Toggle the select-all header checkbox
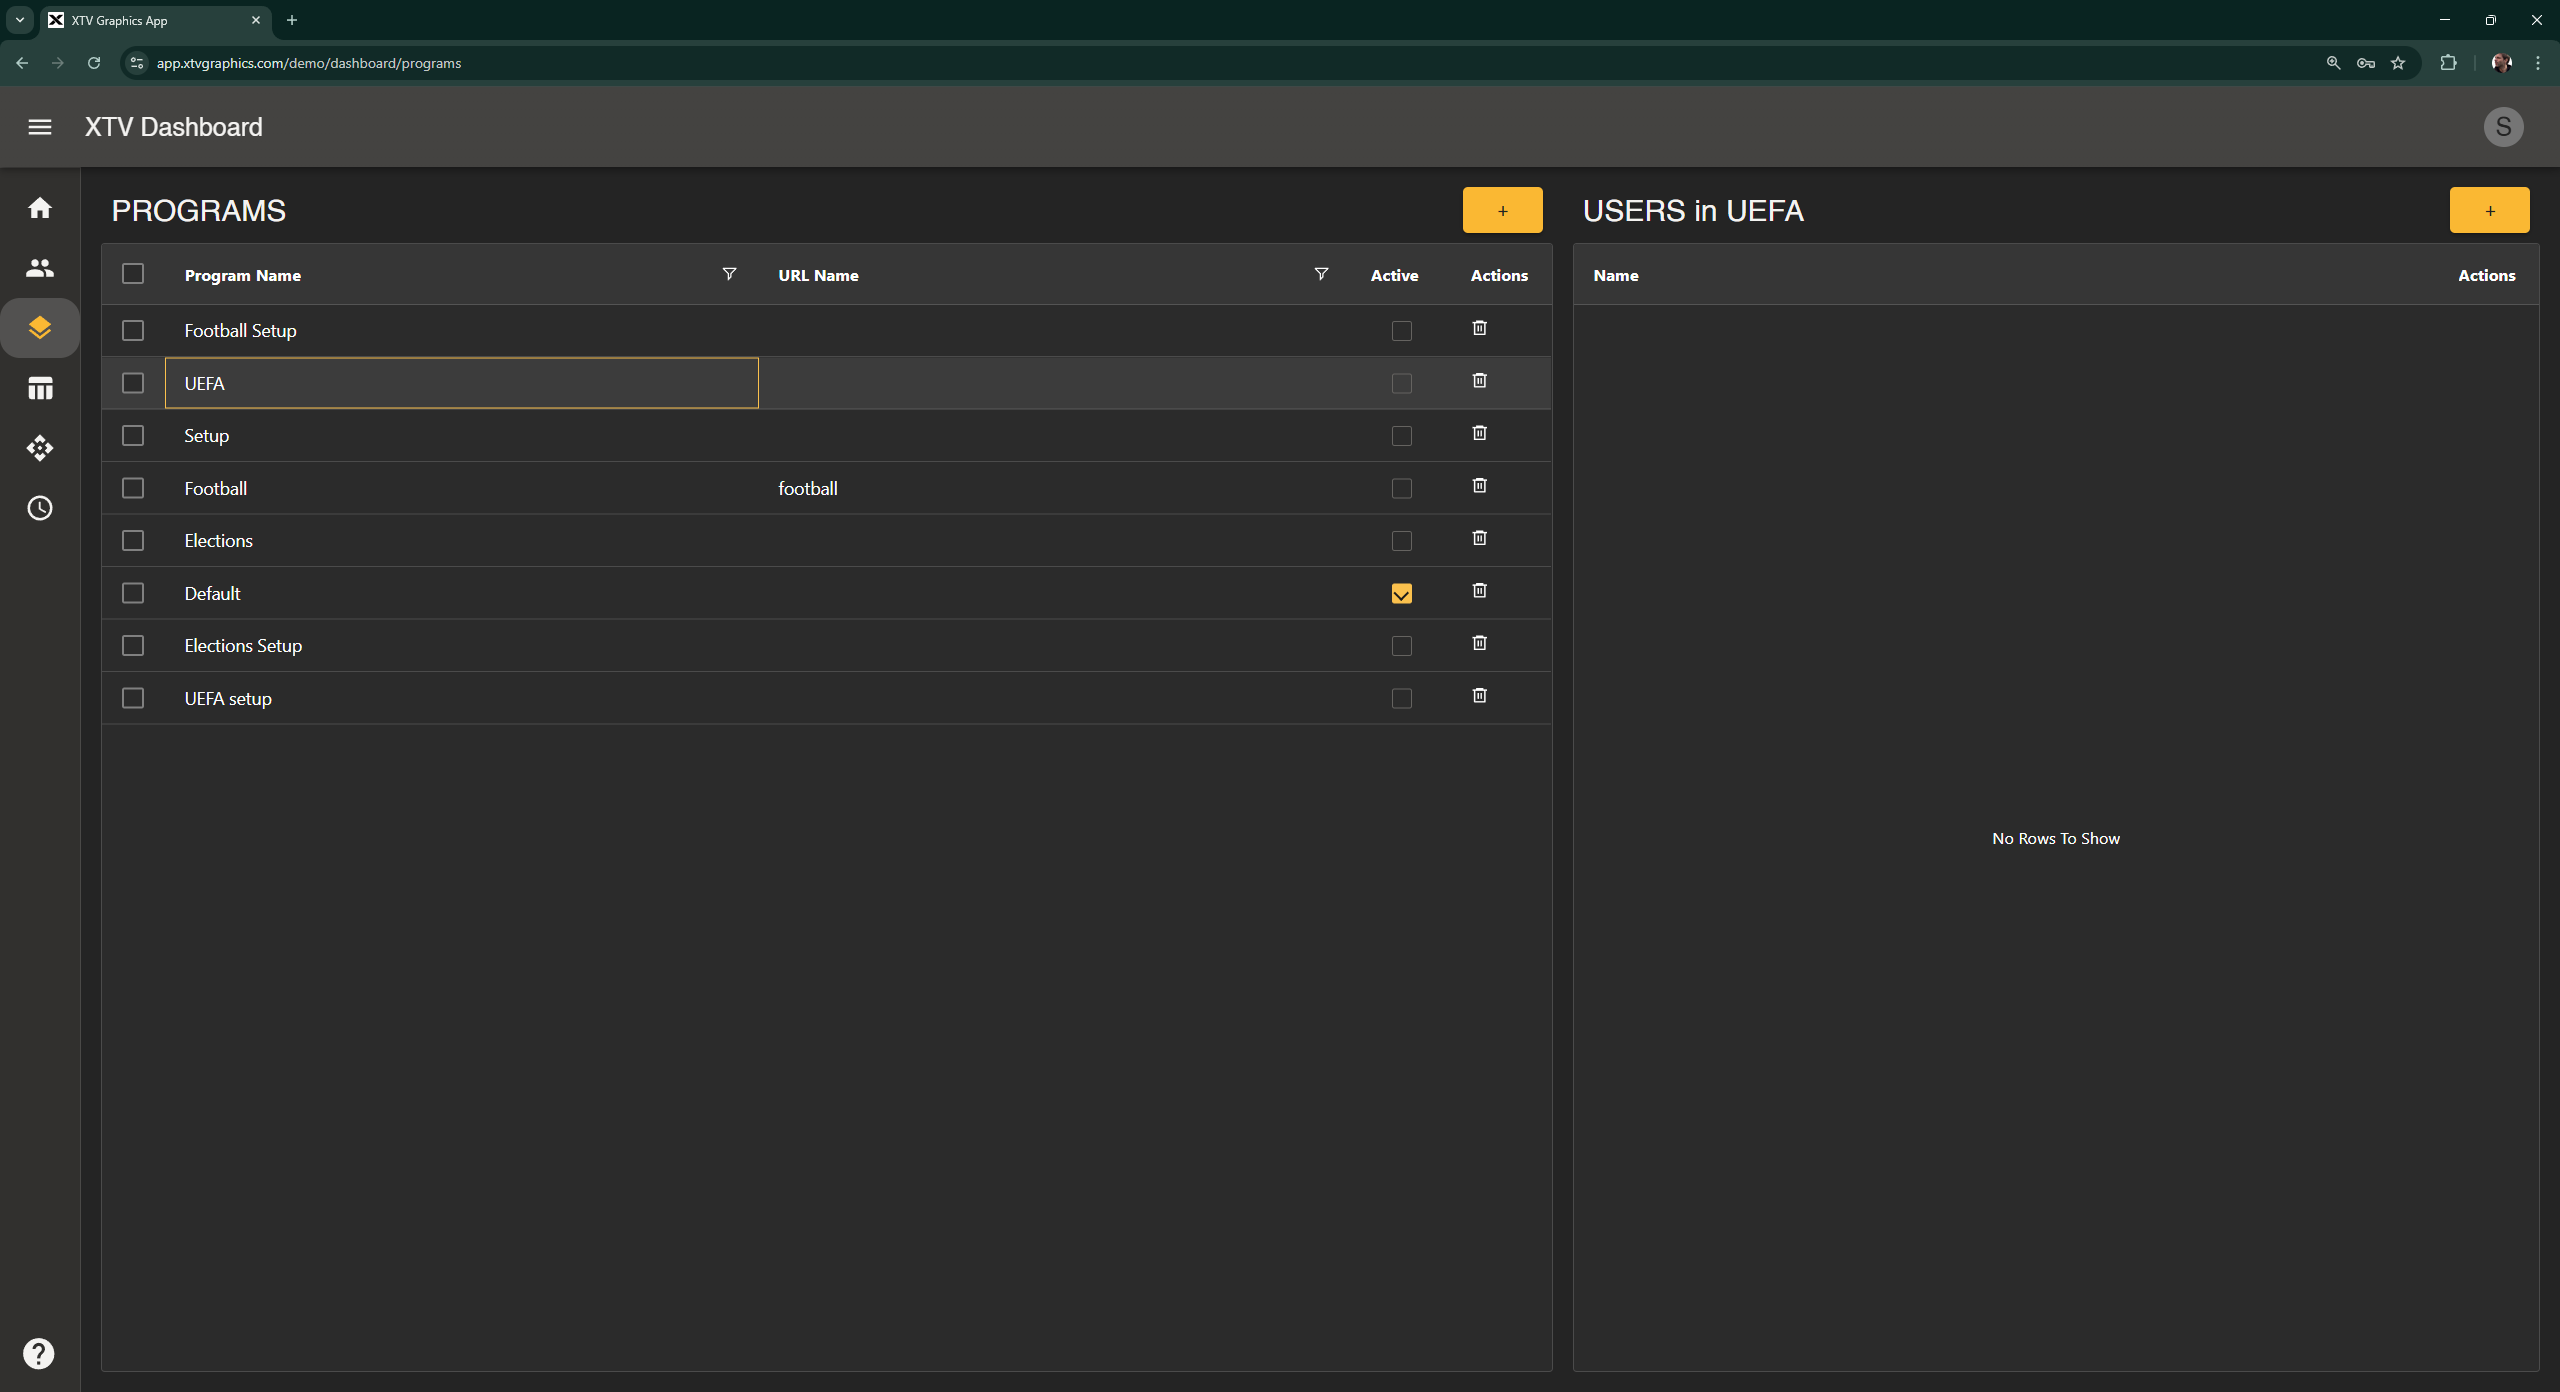Viewport: 2560px width, 1392px height. point(133,274)
